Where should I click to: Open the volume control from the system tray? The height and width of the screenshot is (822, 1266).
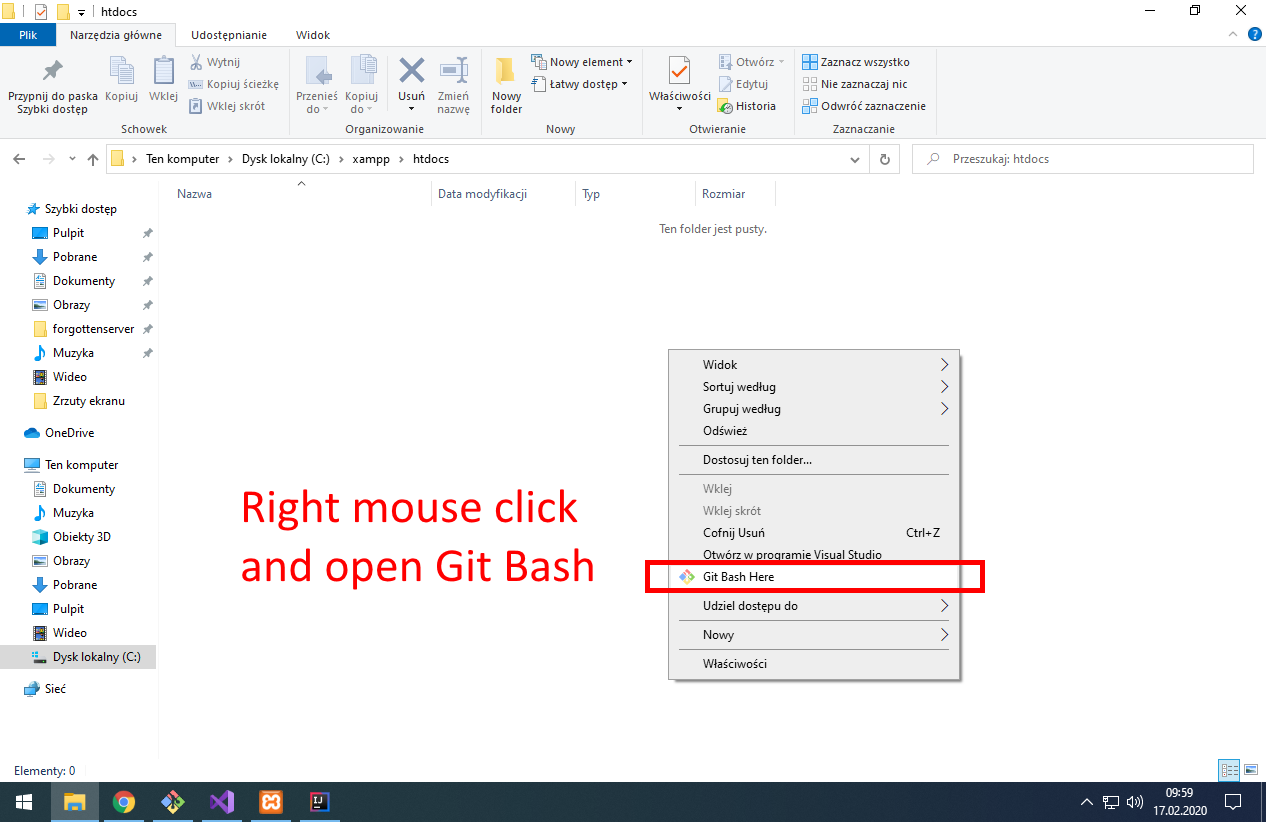(x=1134, y=802)
